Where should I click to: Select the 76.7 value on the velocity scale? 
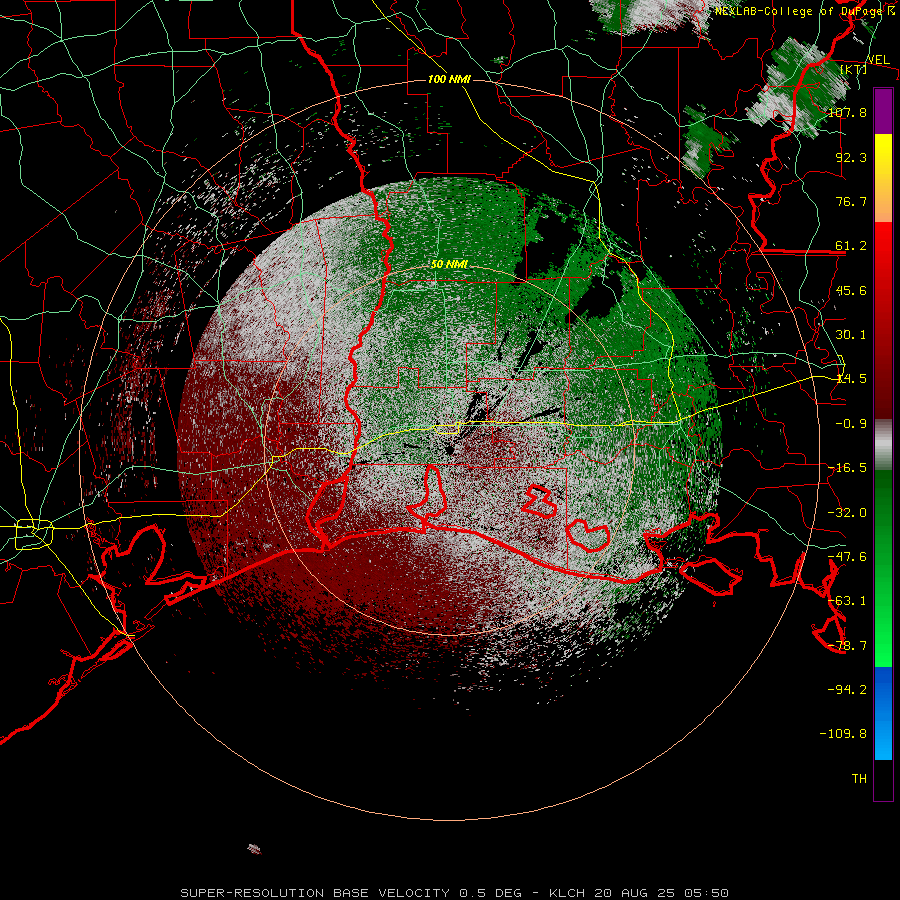[851, 201]
